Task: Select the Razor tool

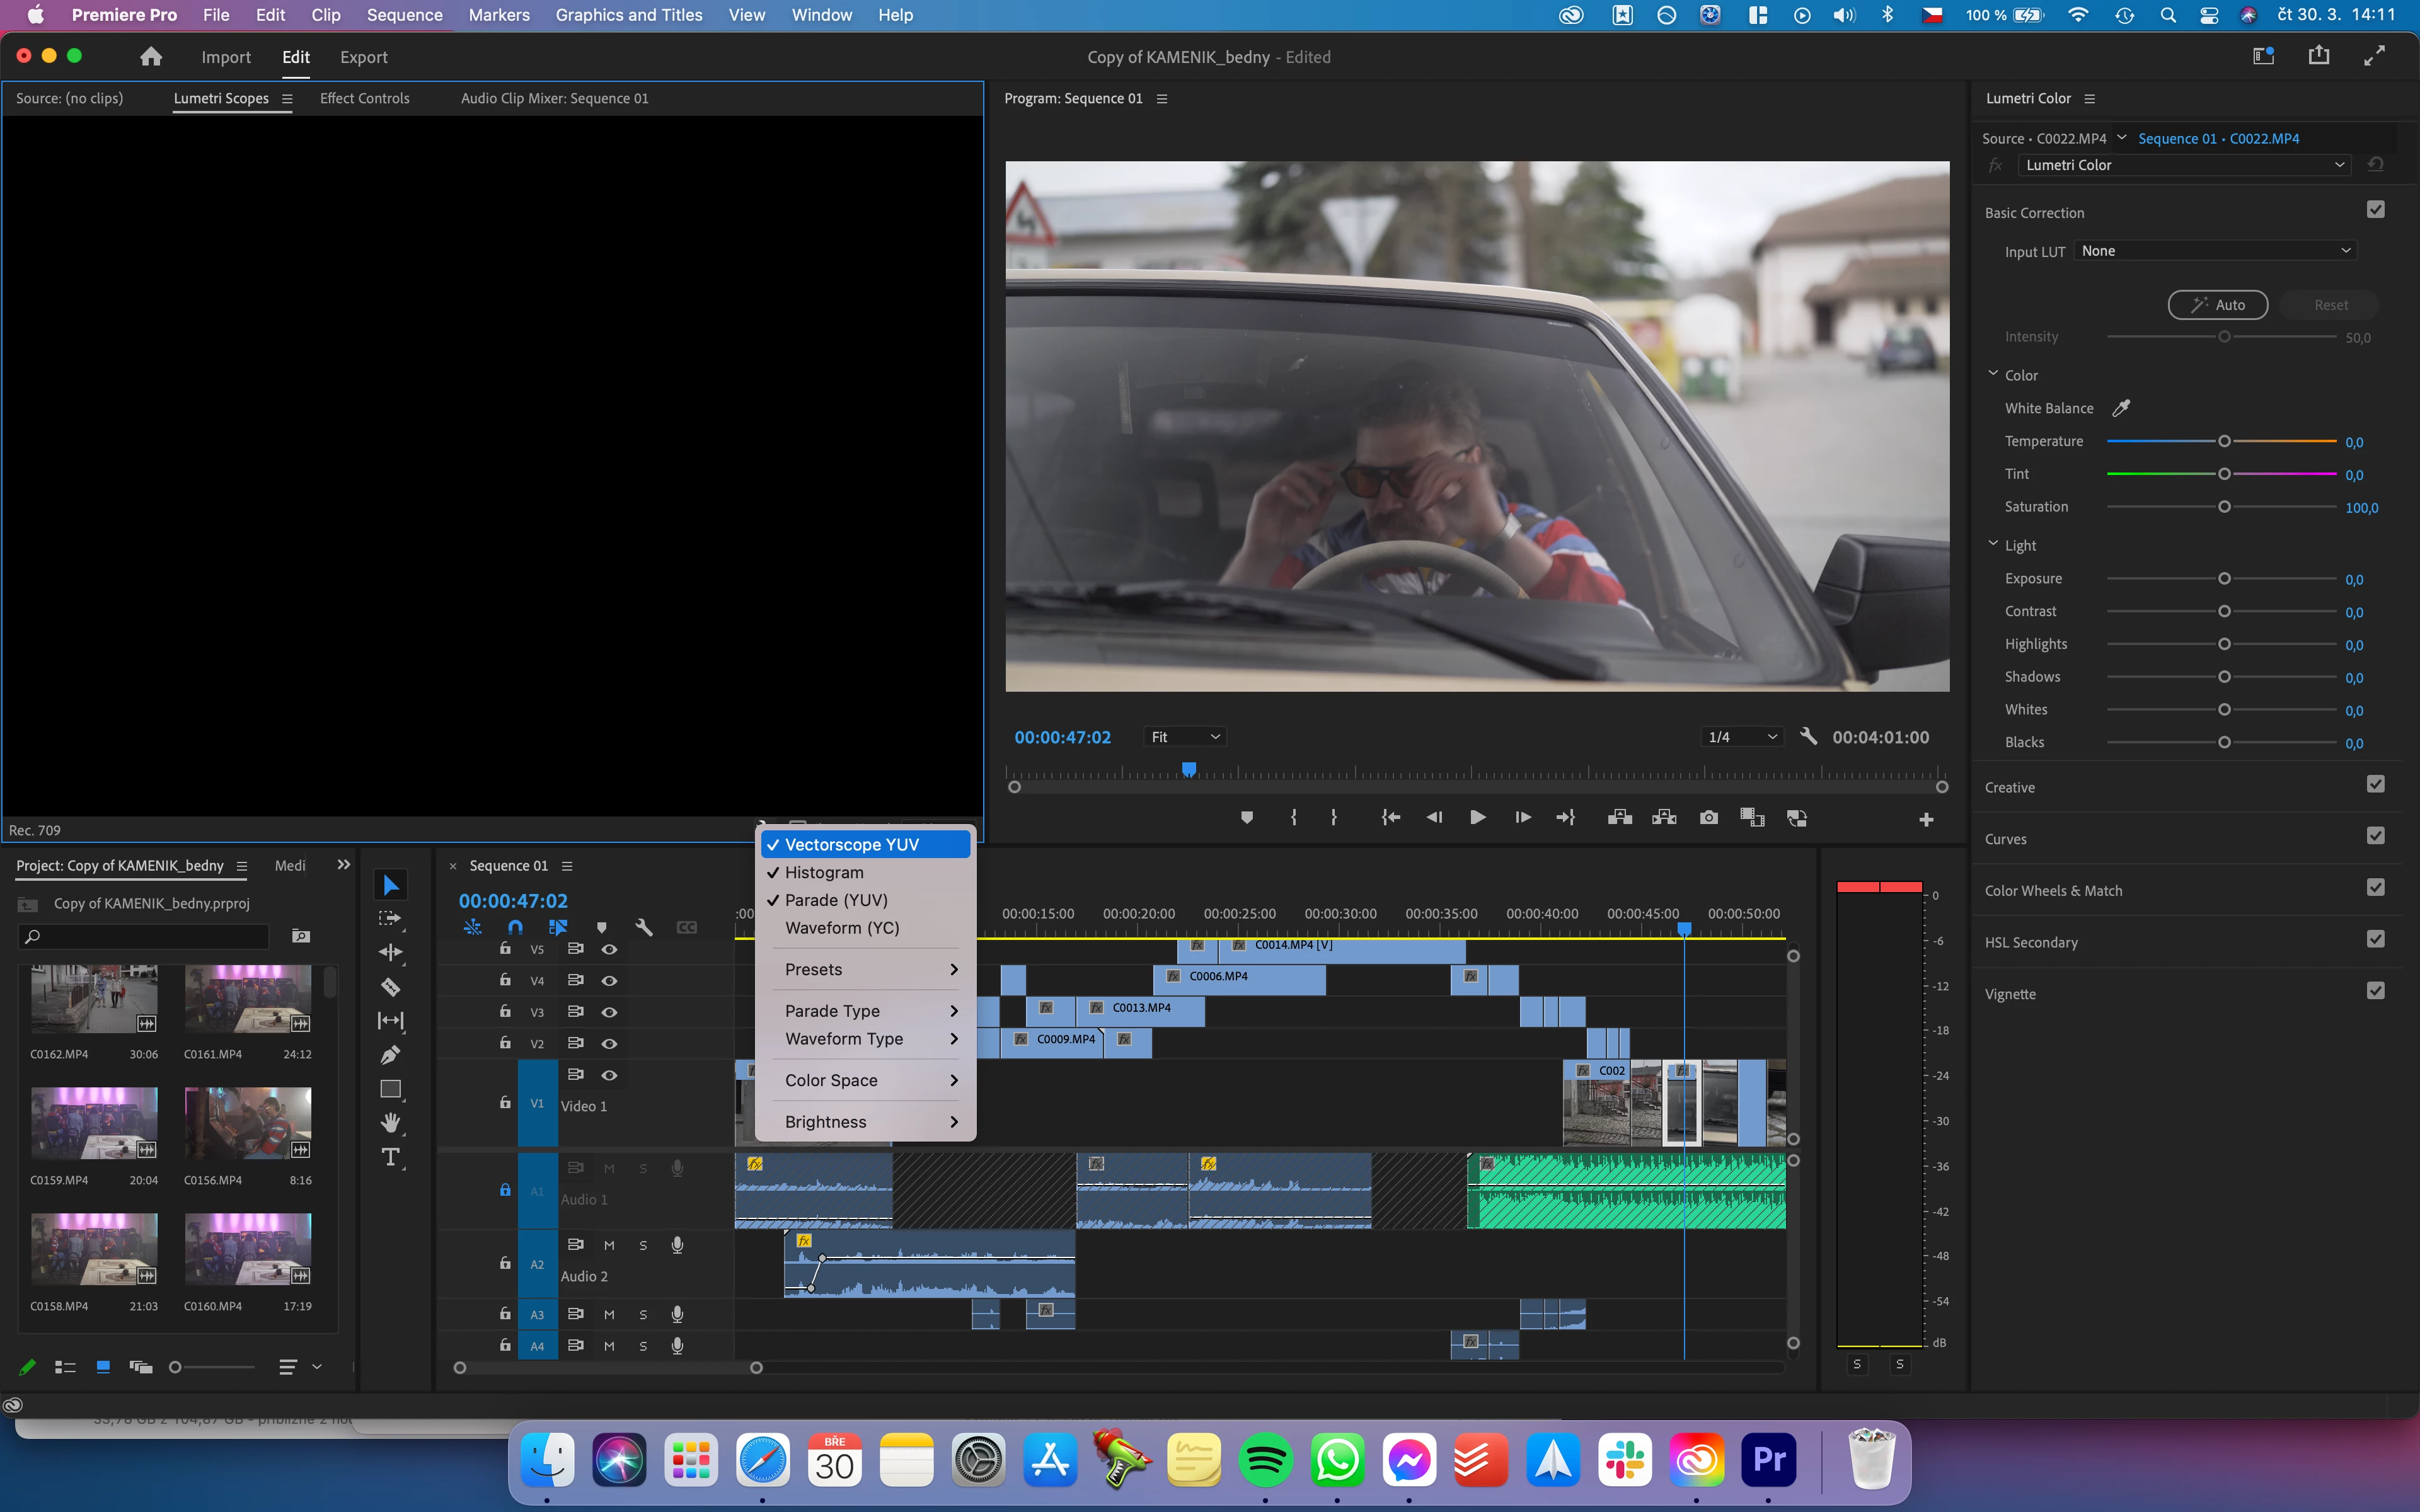Action: 390,987
